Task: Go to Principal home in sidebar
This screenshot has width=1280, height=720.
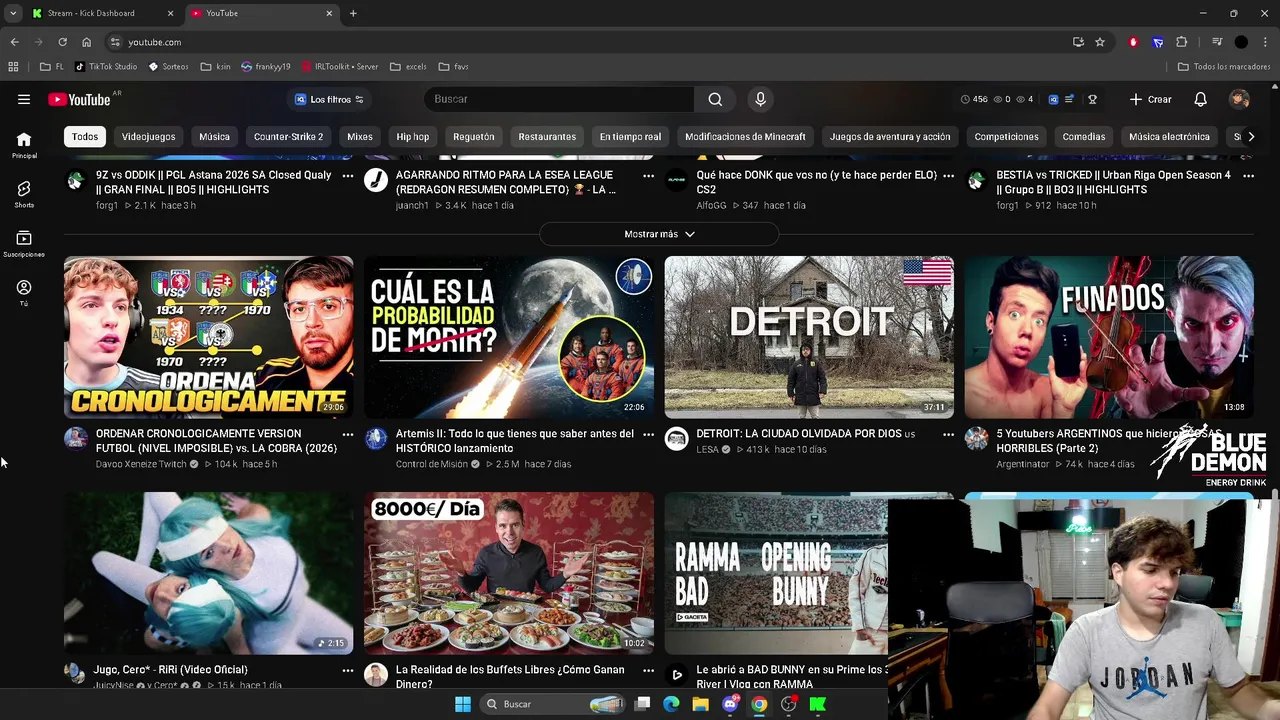Action: 24,145
